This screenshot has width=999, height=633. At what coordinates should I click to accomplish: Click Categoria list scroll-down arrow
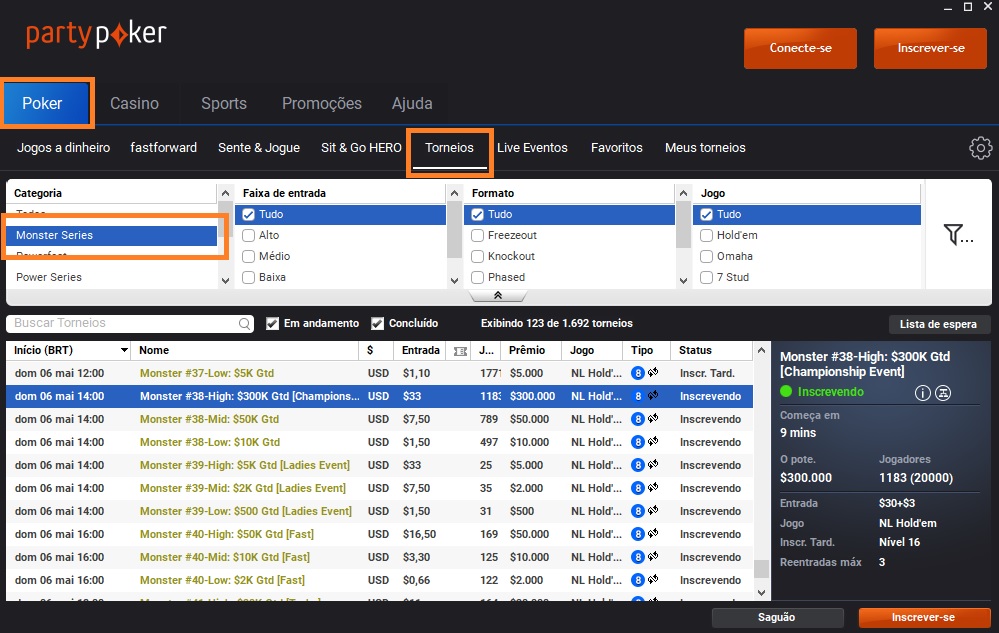point(225,280)
